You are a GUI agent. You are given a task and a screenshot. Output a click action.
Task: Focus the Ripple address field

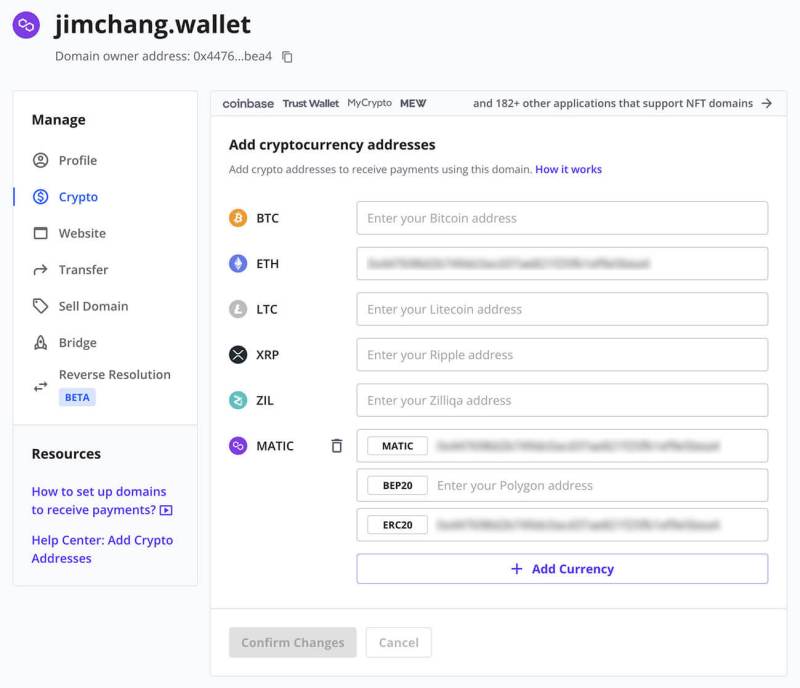(562, 355)
